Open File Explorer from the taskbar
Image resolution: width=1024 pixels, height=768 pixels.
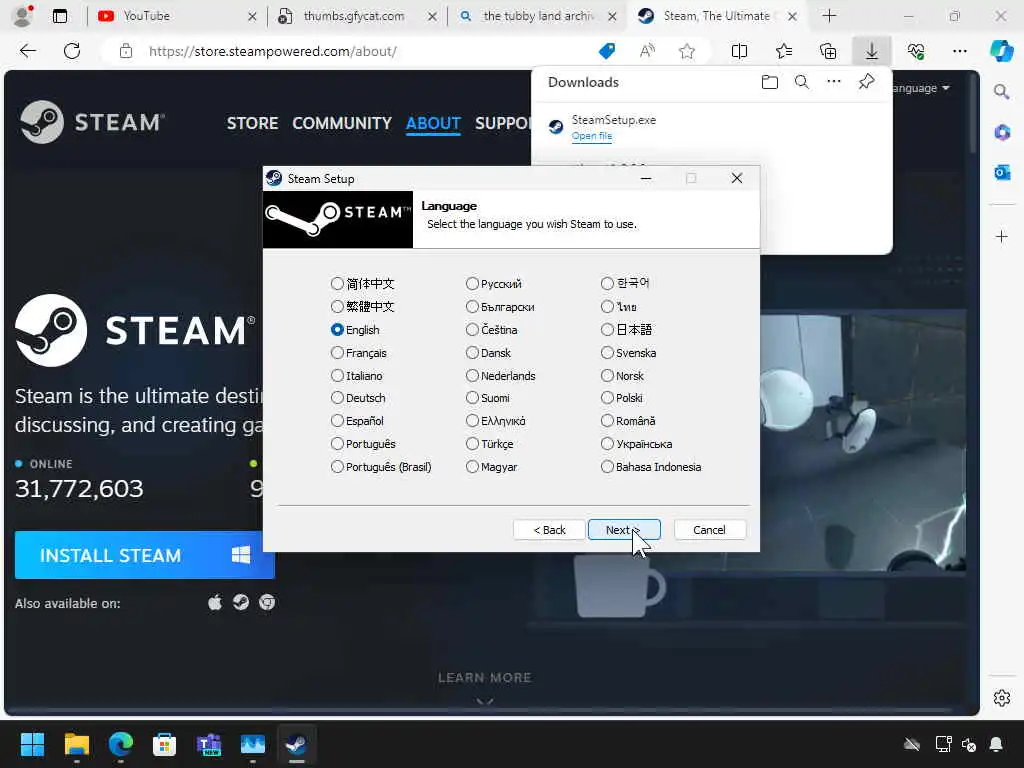point(76,744)
